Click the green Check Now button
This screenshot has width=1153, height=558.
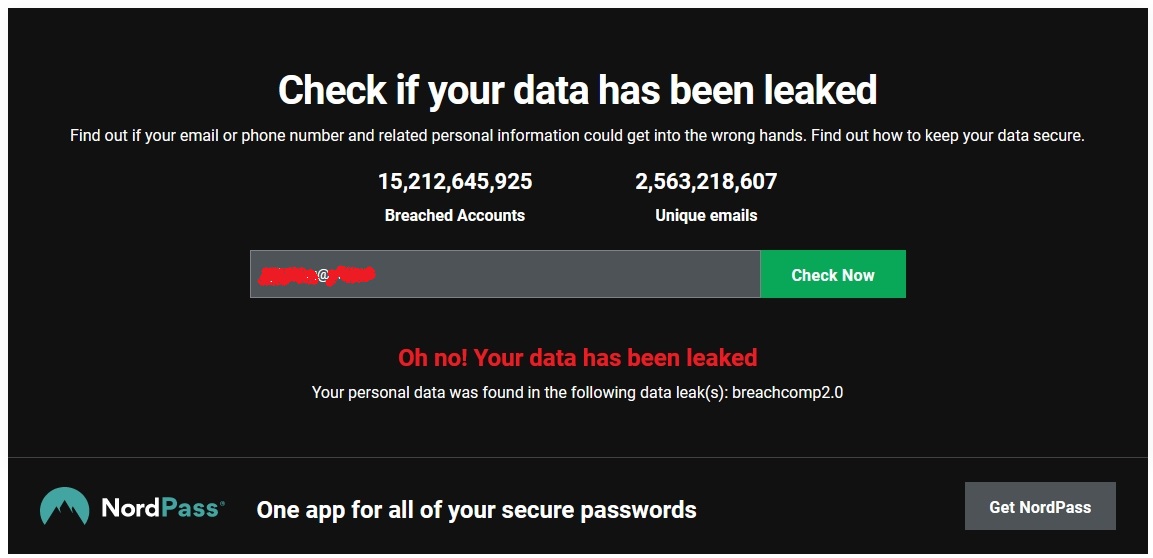point(832,274)
